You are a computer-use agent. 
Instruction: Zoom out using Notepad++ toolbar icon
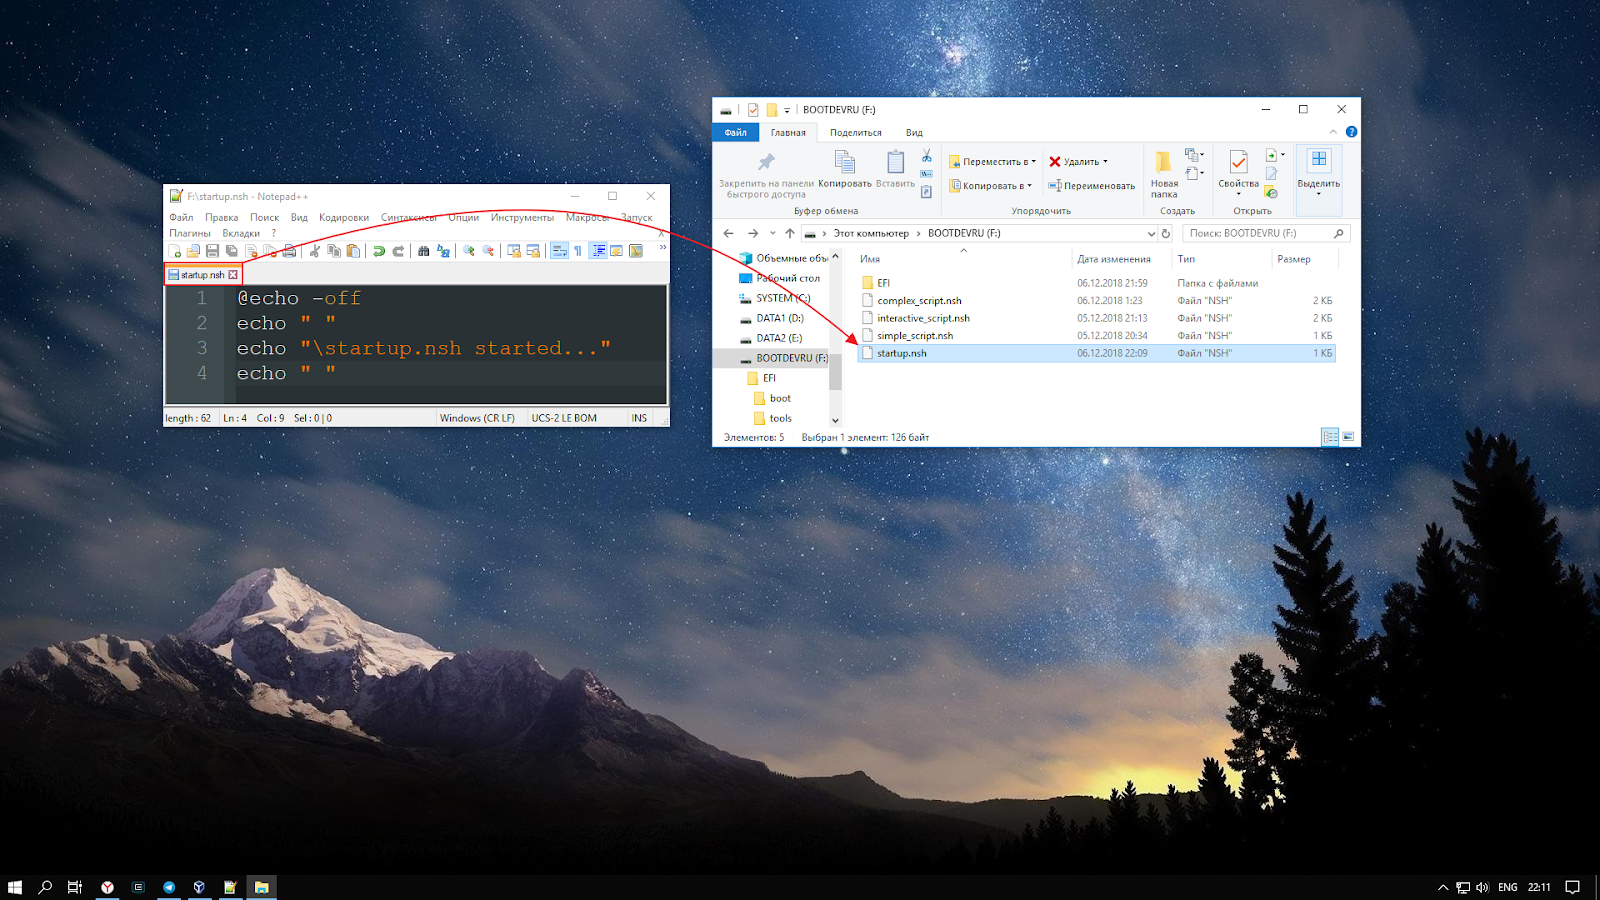point(488,251)
